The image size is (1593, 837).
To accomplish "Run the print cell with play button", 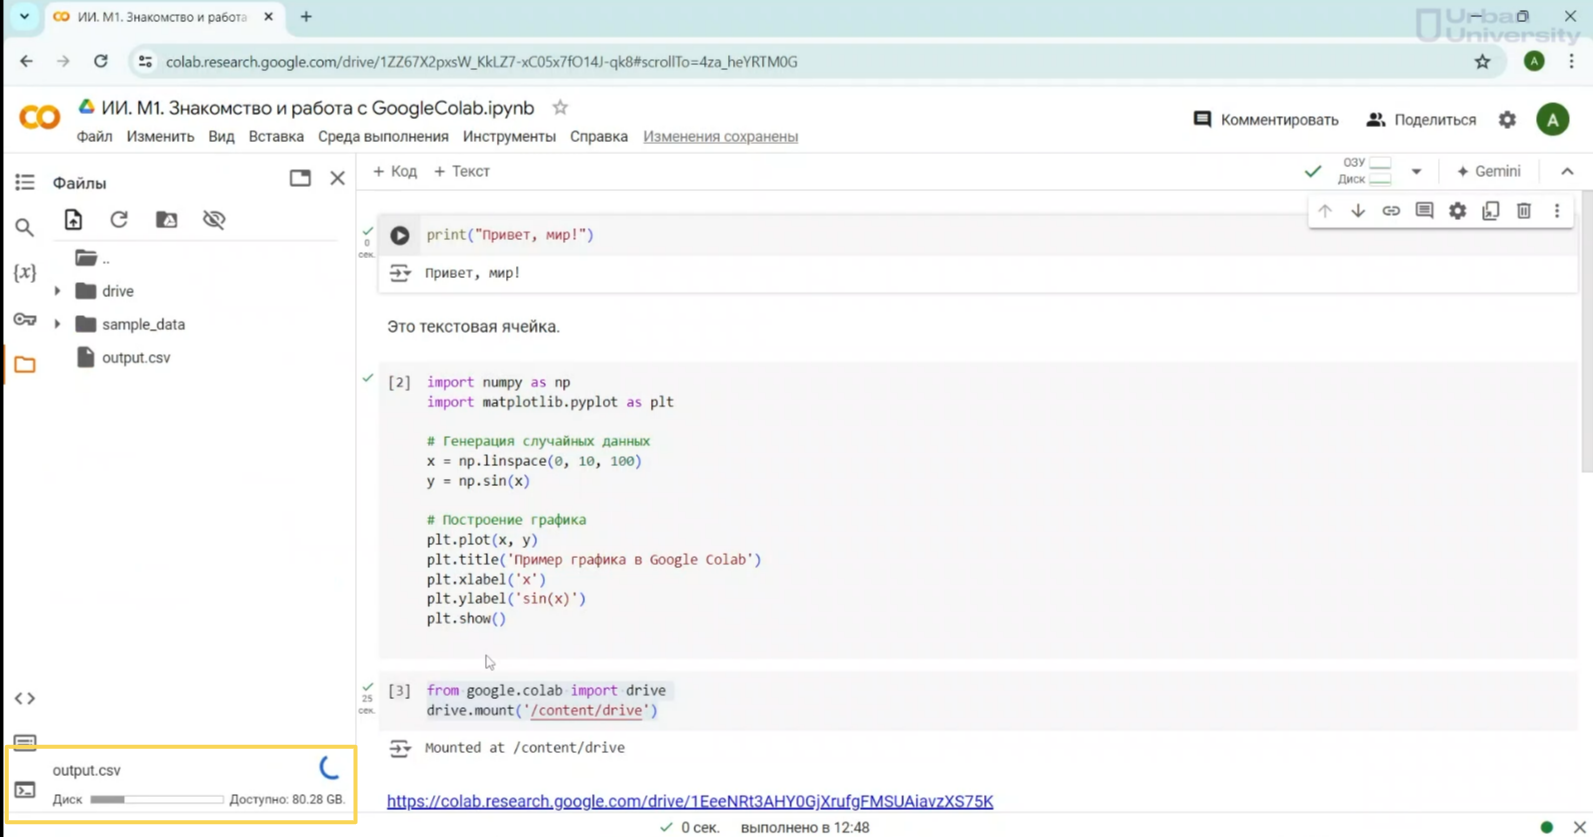I will (x=400, y=236).
